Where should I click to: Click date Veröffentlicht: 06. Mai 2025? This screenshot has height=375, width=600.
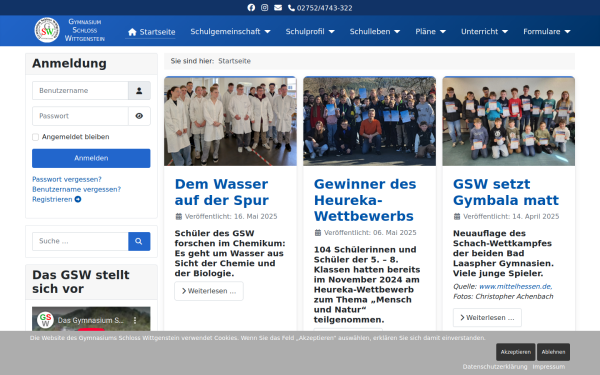365,233
